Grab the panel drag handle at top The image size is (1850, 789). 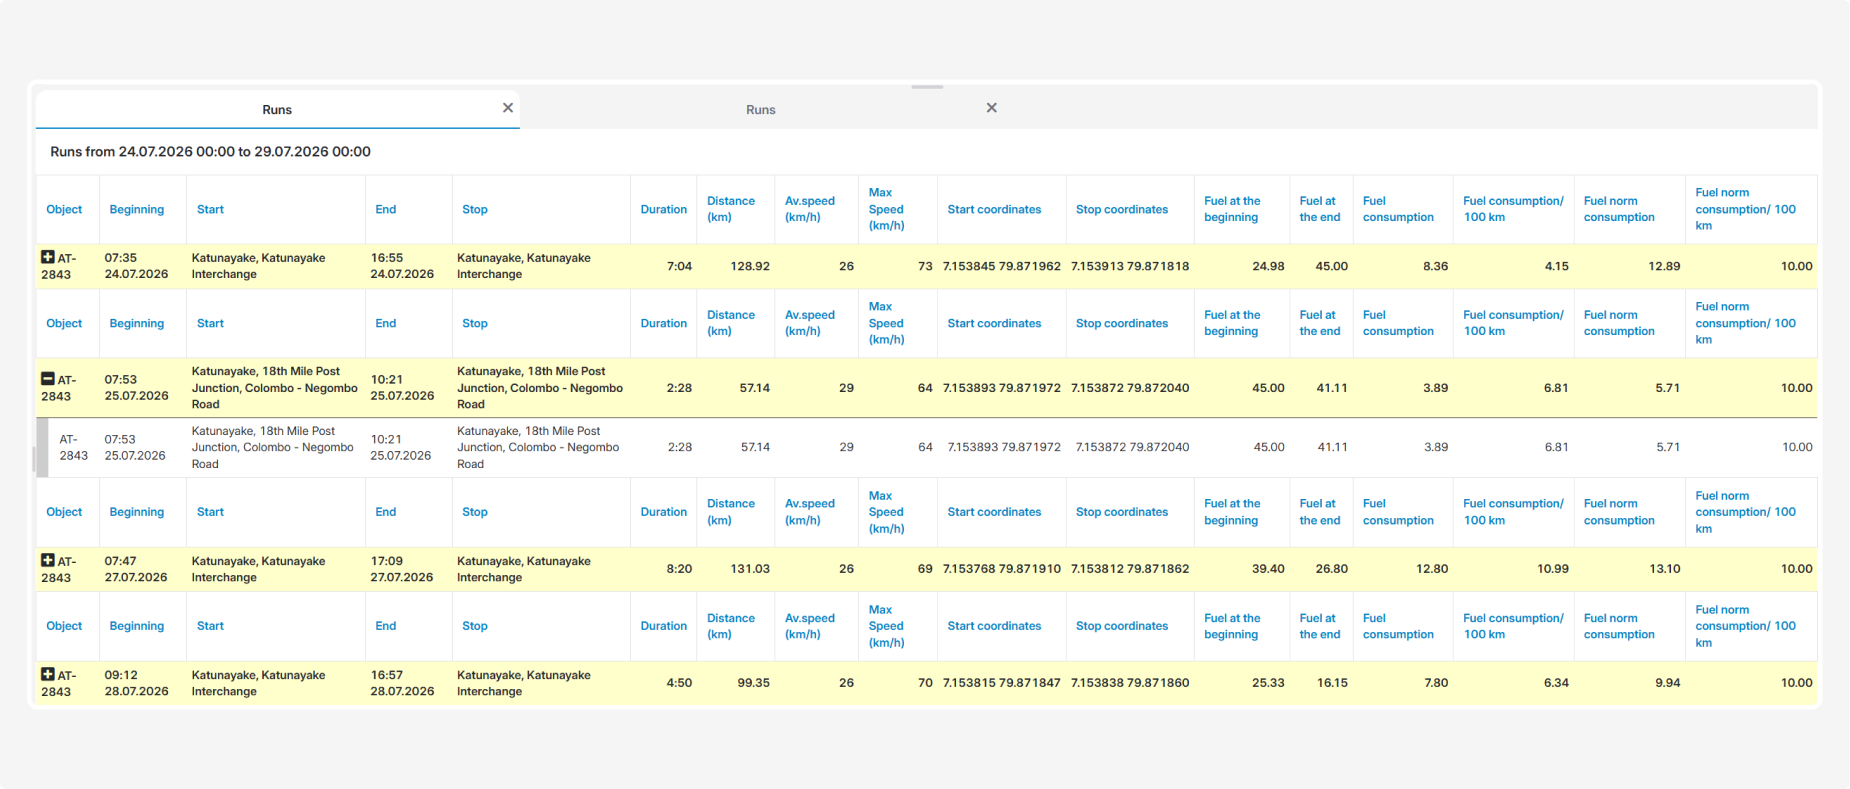(x=927, y=87)
